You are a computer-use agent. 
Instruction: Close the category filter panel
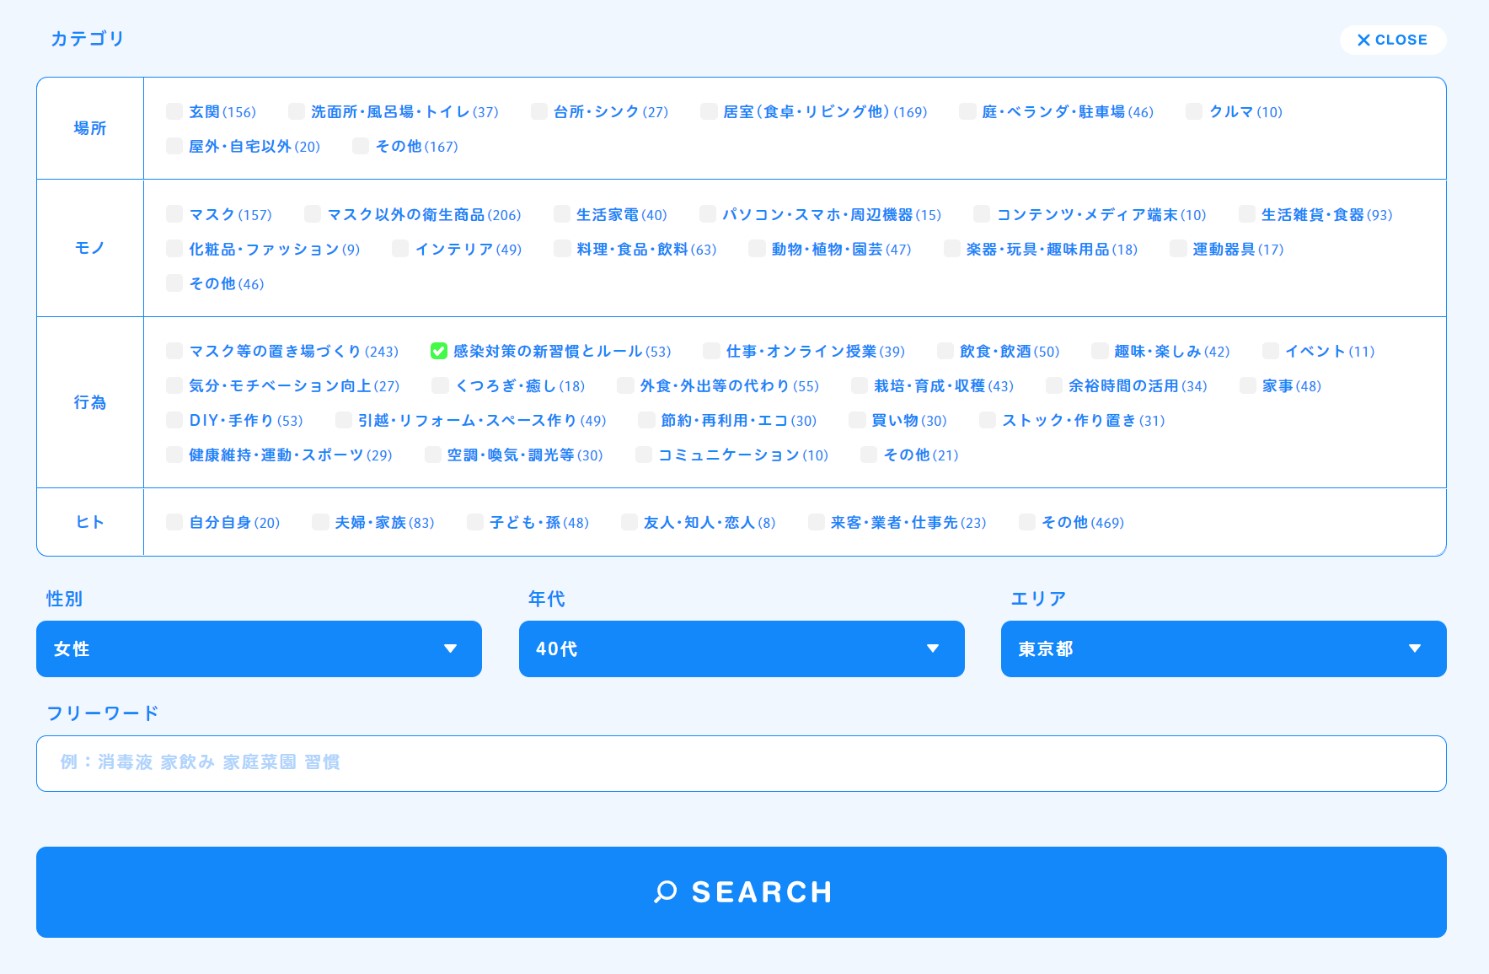(x=1392, y=40)
